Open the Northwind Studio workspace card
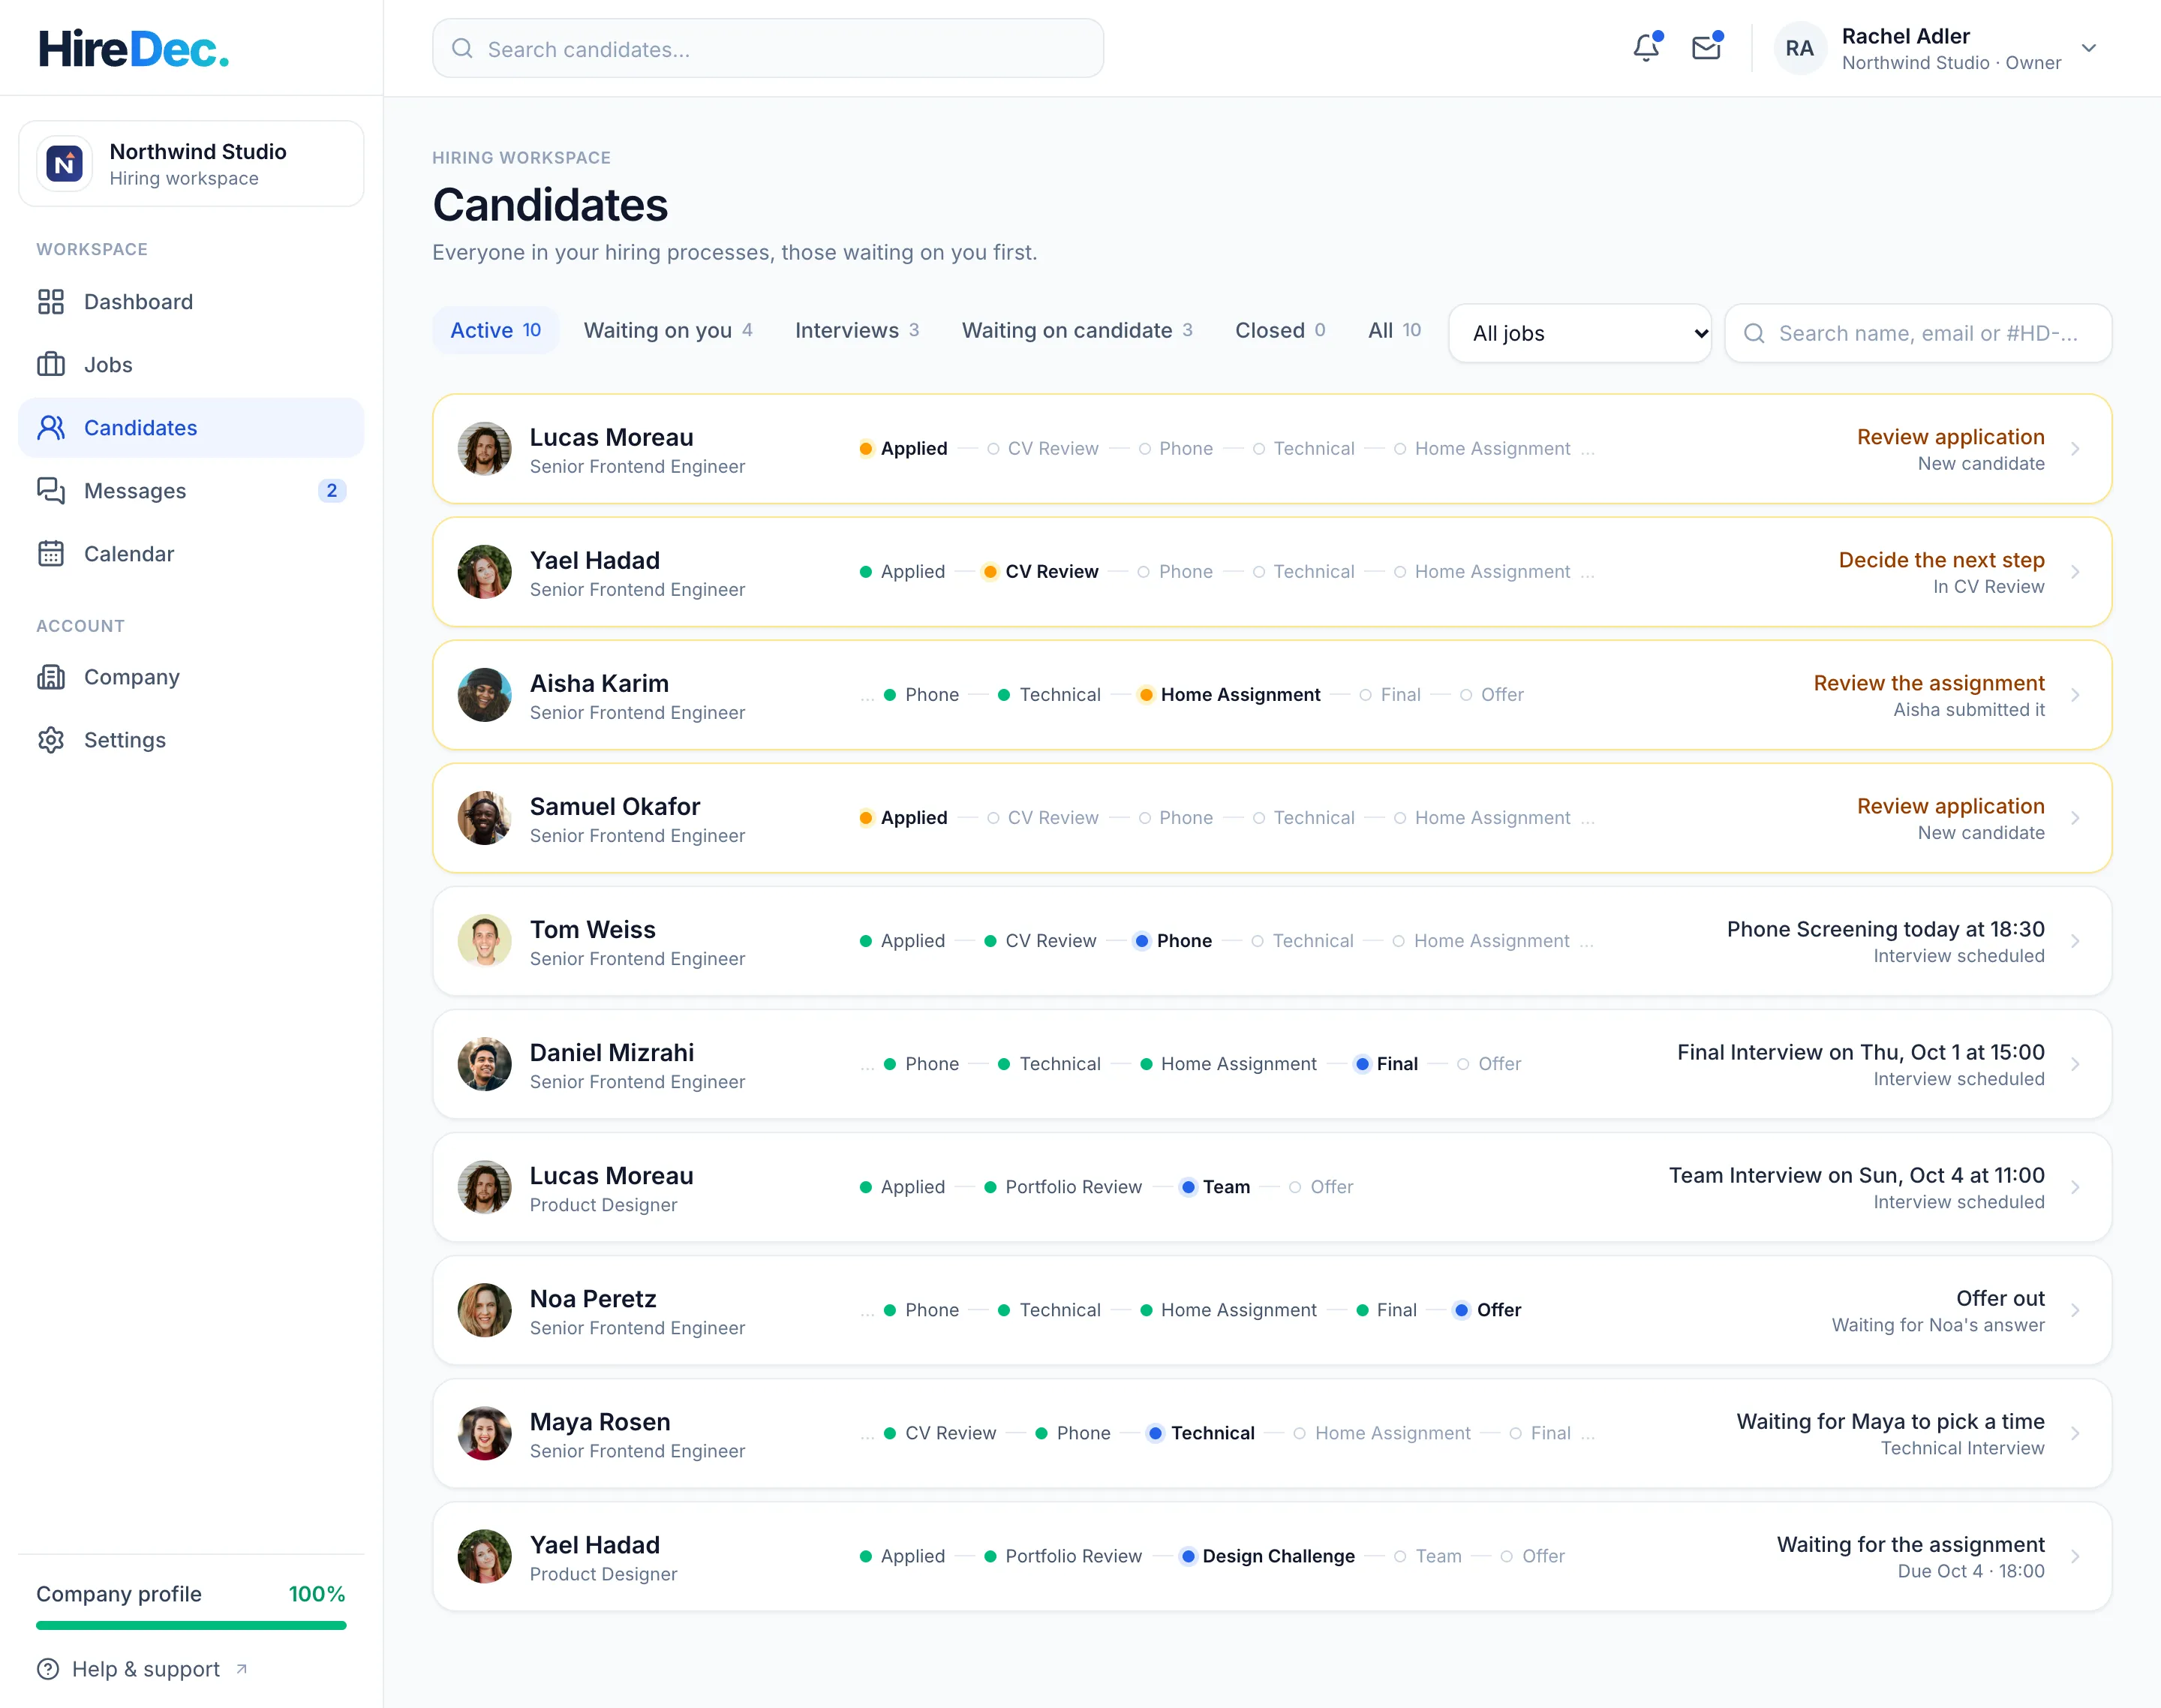This screenshot has height=1708, width=2161. click(x=191, y=164)
